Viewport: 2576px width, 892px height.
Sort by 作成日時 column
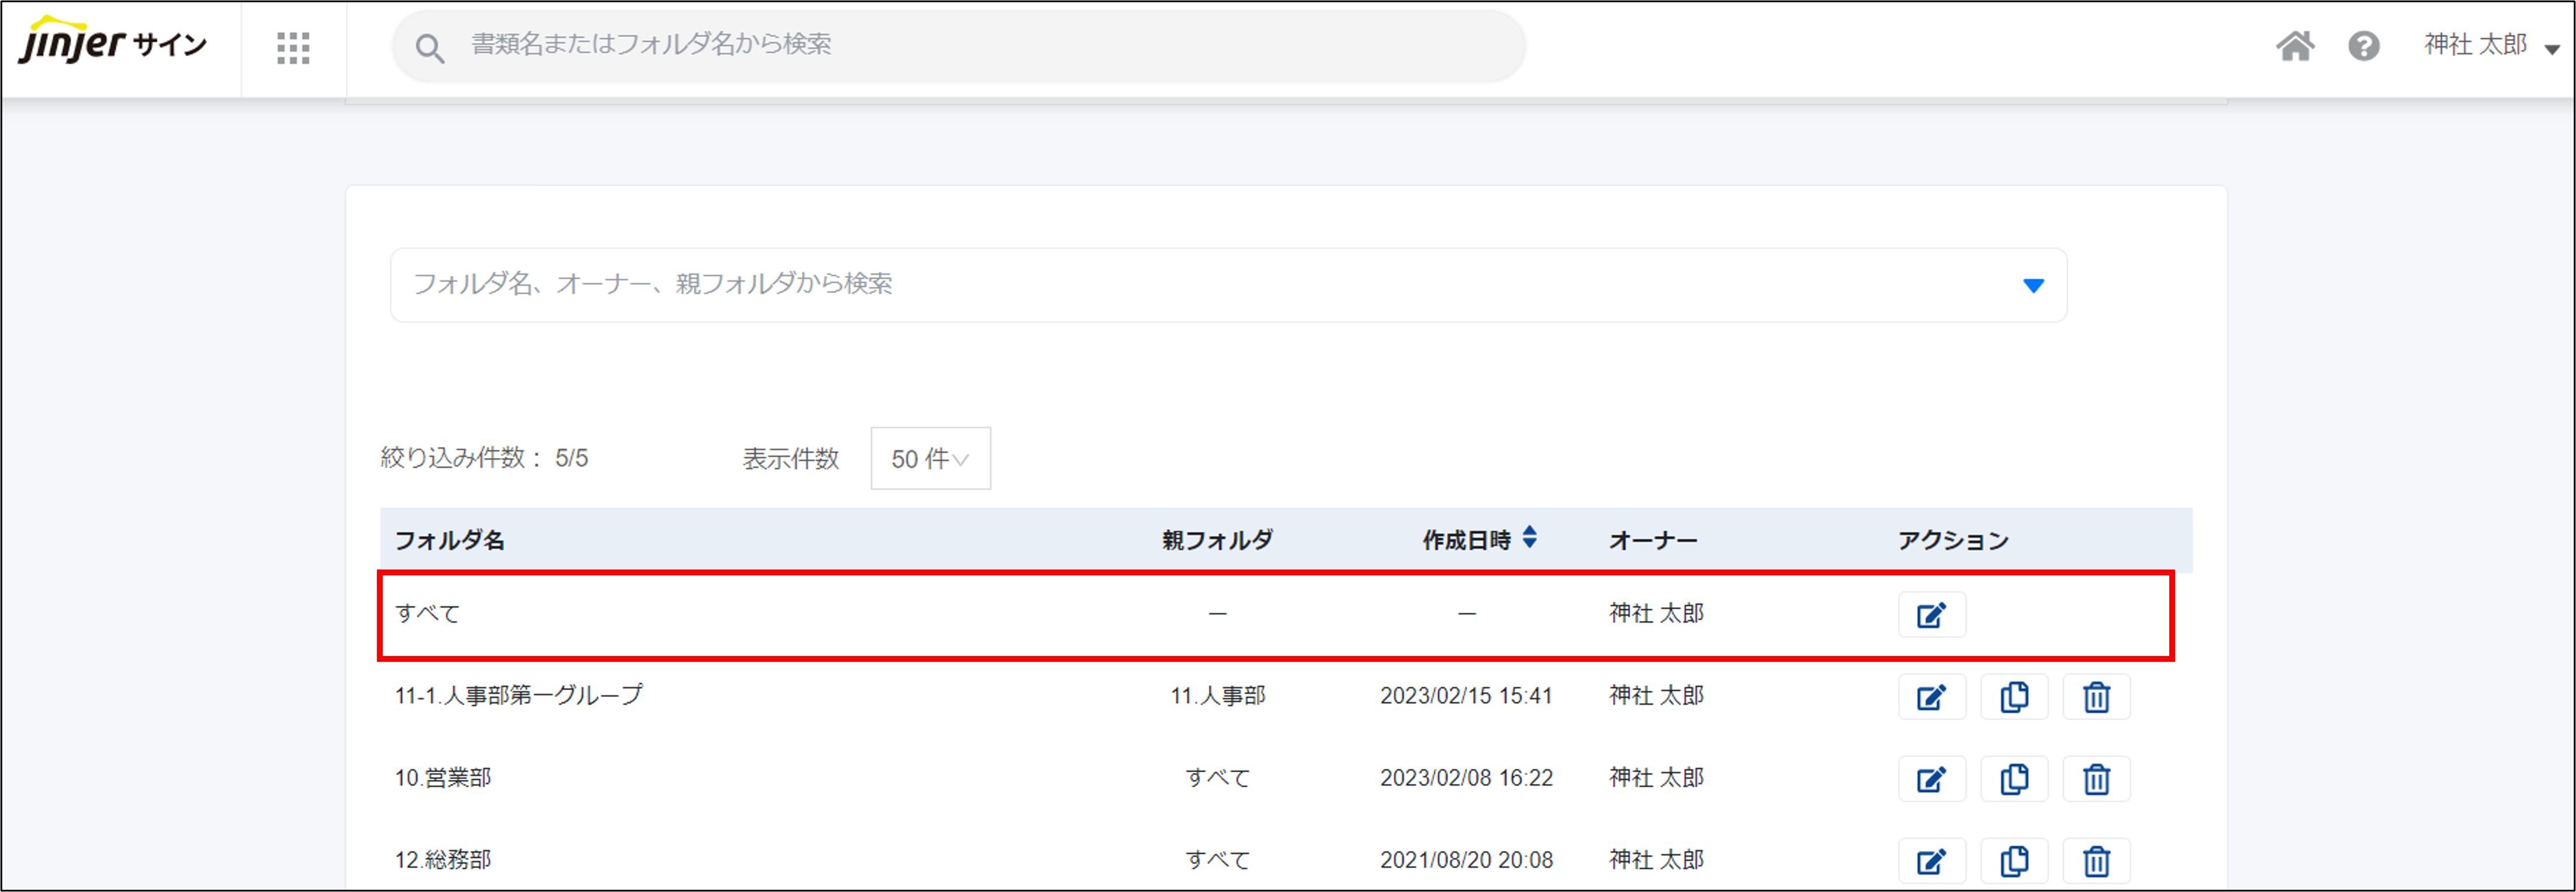1479,540
